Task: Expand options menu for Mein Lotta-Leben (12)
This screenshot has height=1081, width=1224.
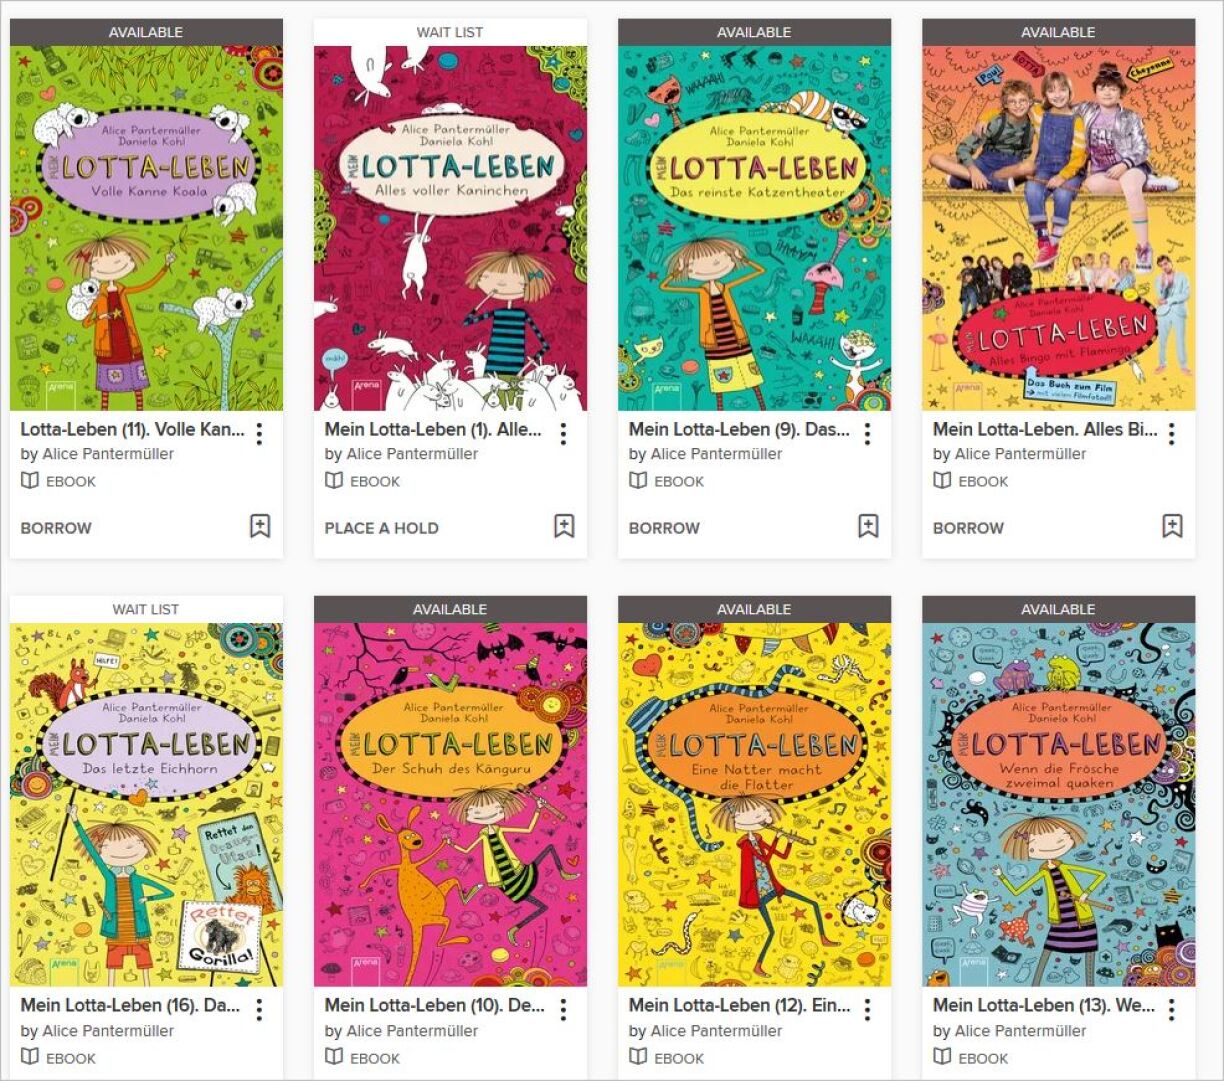Action: 867,1010
